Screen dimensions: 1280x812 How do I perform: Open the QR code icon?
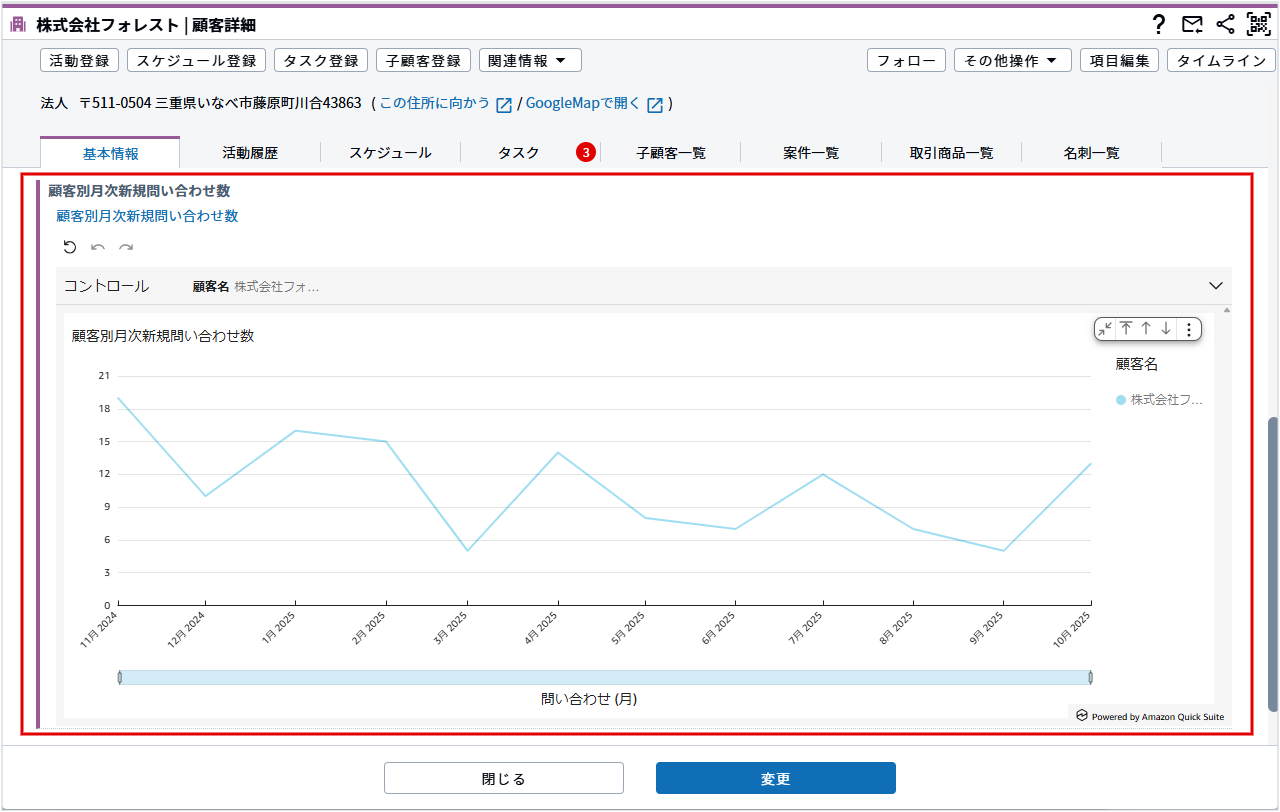[x=1257, y=24]
